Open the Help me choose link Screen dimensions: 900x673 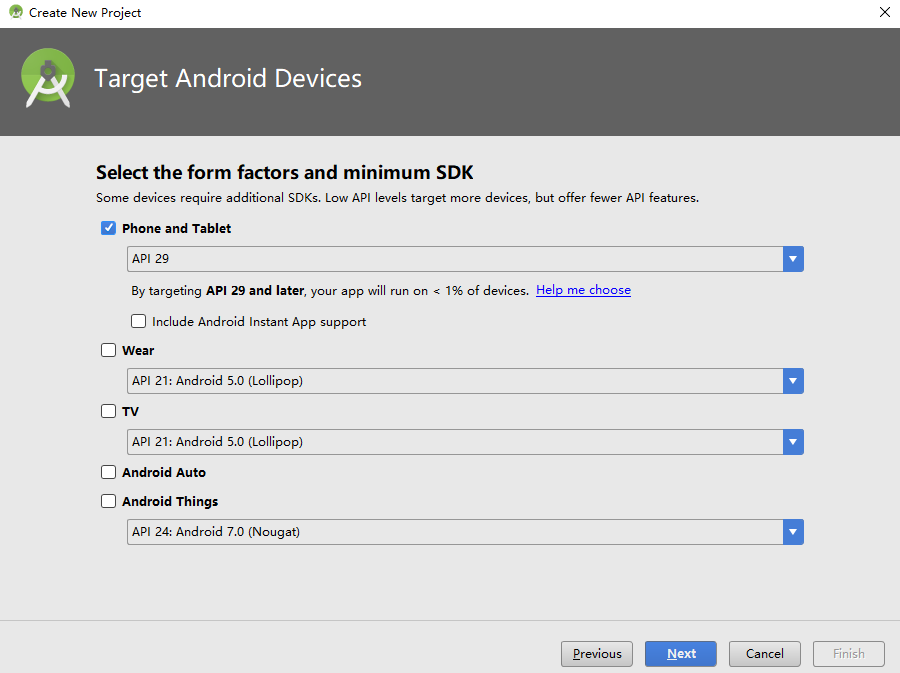583,290
